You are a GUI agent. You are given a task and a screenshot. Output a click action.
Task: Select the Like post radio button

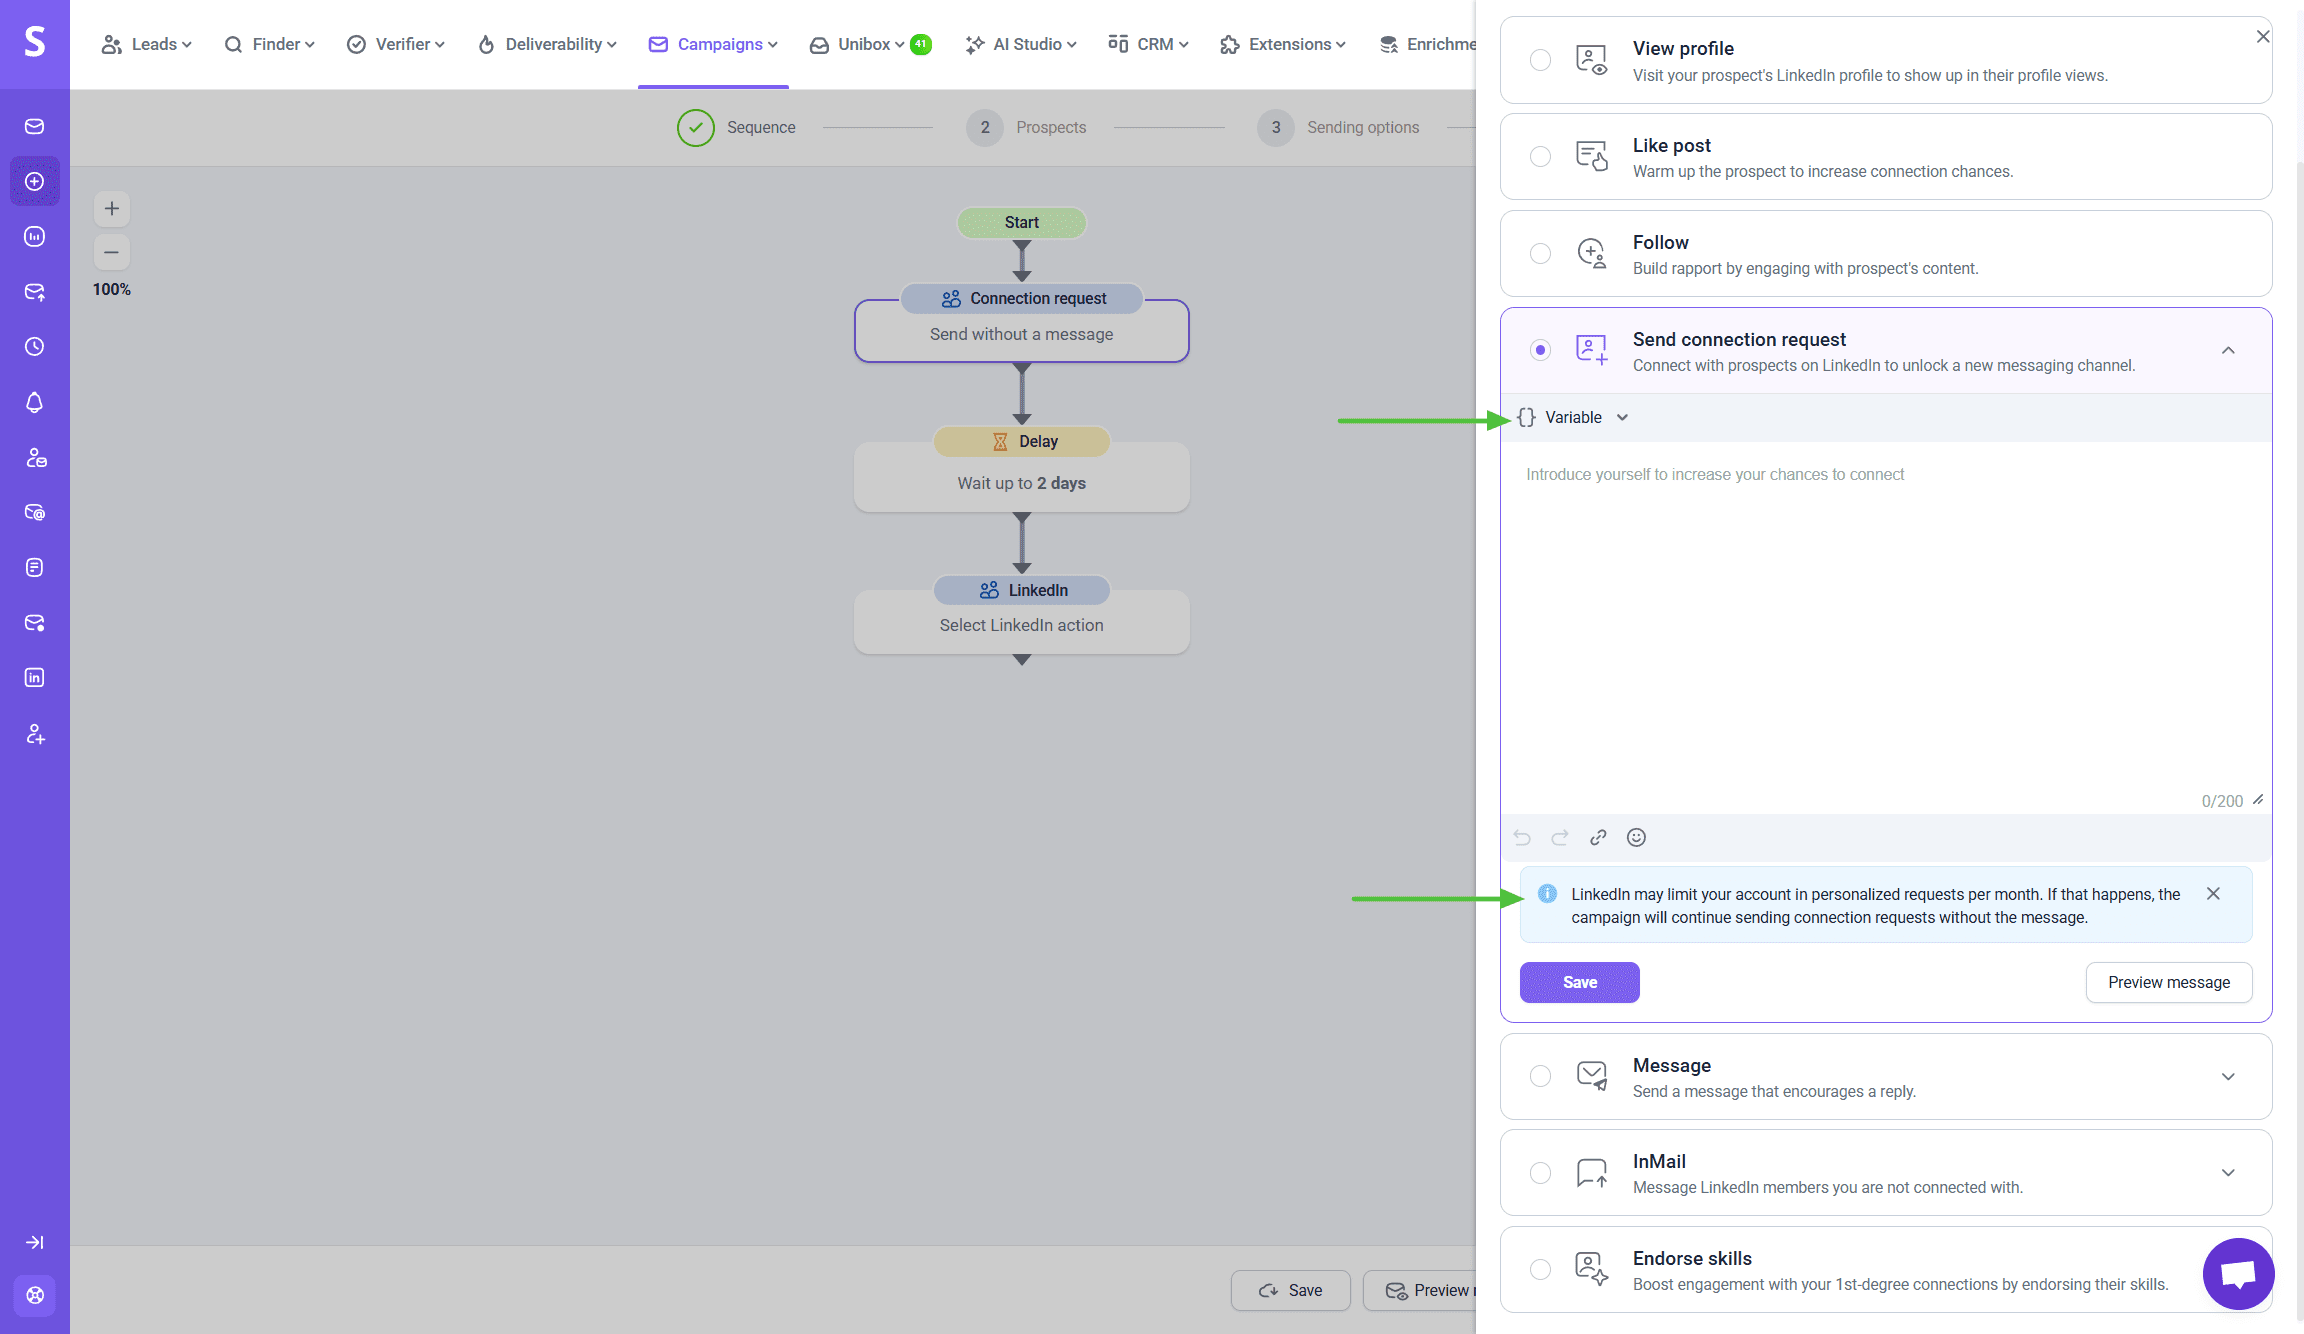coord(1540,157)
